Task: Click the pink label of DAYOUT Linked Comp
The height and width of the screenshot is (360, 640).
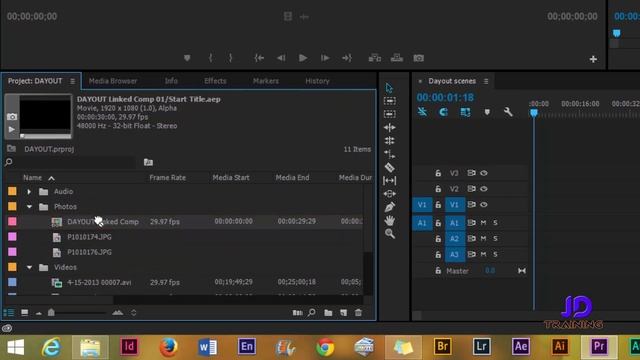Action: [12, 222]
